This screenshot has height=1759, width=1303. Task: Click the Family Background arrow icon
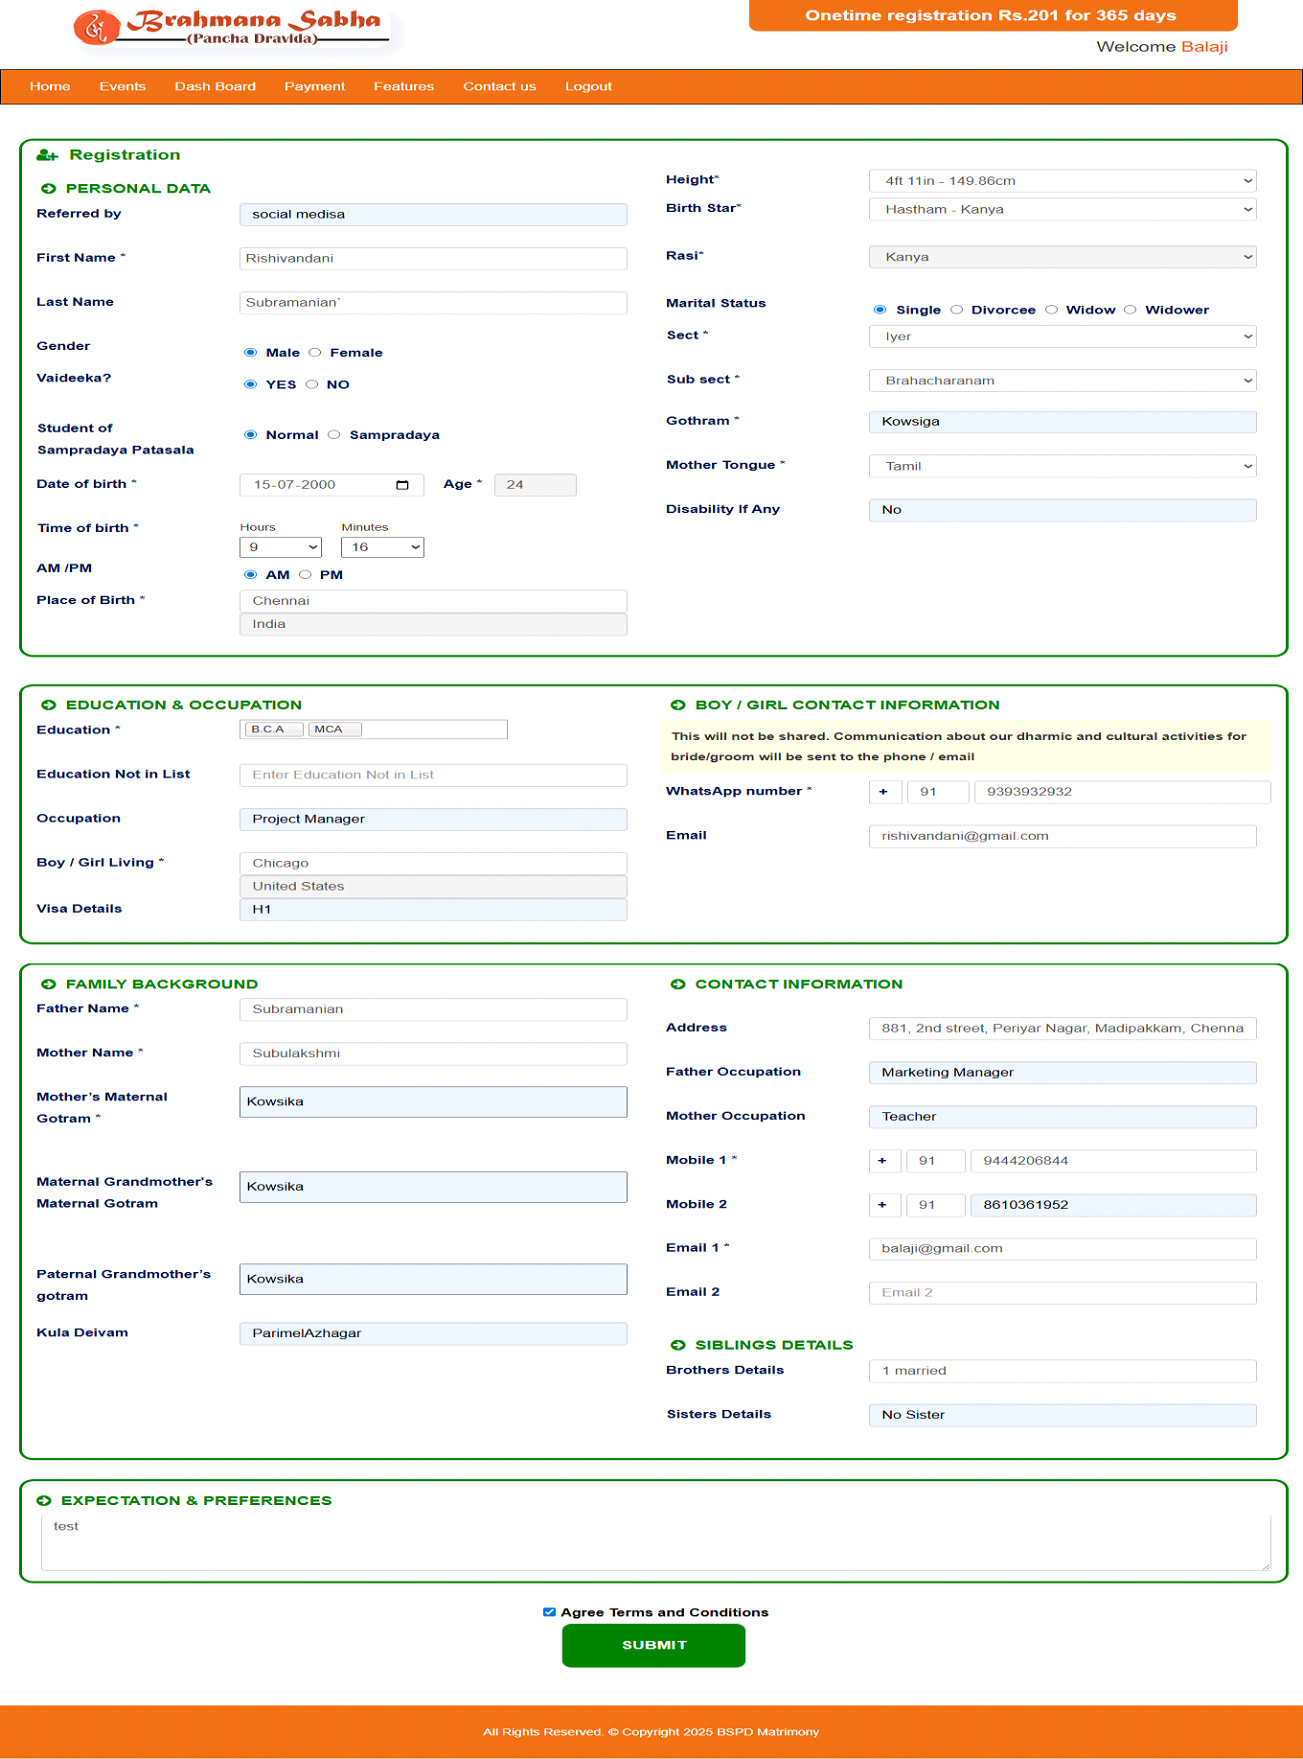[x=48, y=984]
